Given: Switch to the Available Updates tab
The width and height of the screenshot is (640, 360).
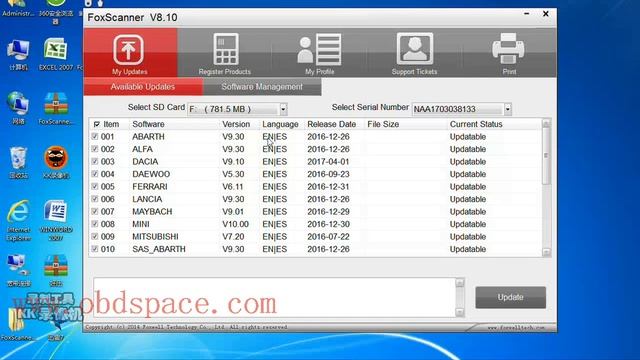Looking at the screenshot, I should tap(143, 87).
